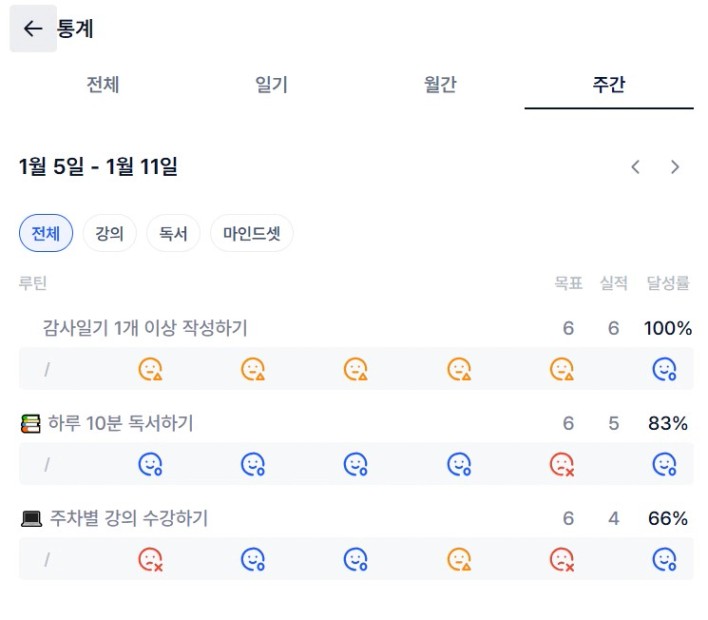Go to the next week with right chevron
Image resolution: width=708 pixels, height=620 pixels.
675,167
